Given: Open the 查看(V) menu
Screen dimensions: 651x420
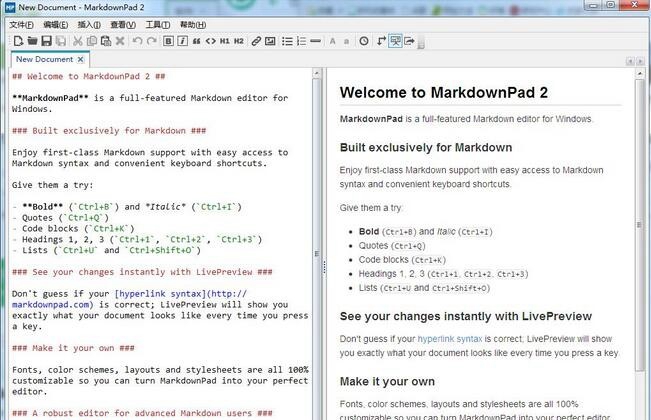Looking at the screenshot, I should [123, 25].
